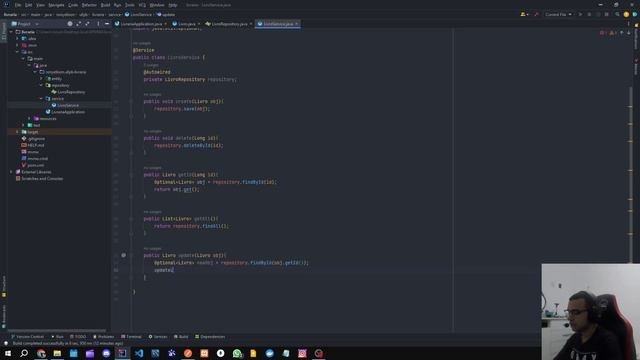Close the LivroService.java tab
Screen dimensions: 640x360
pos(297,24)
